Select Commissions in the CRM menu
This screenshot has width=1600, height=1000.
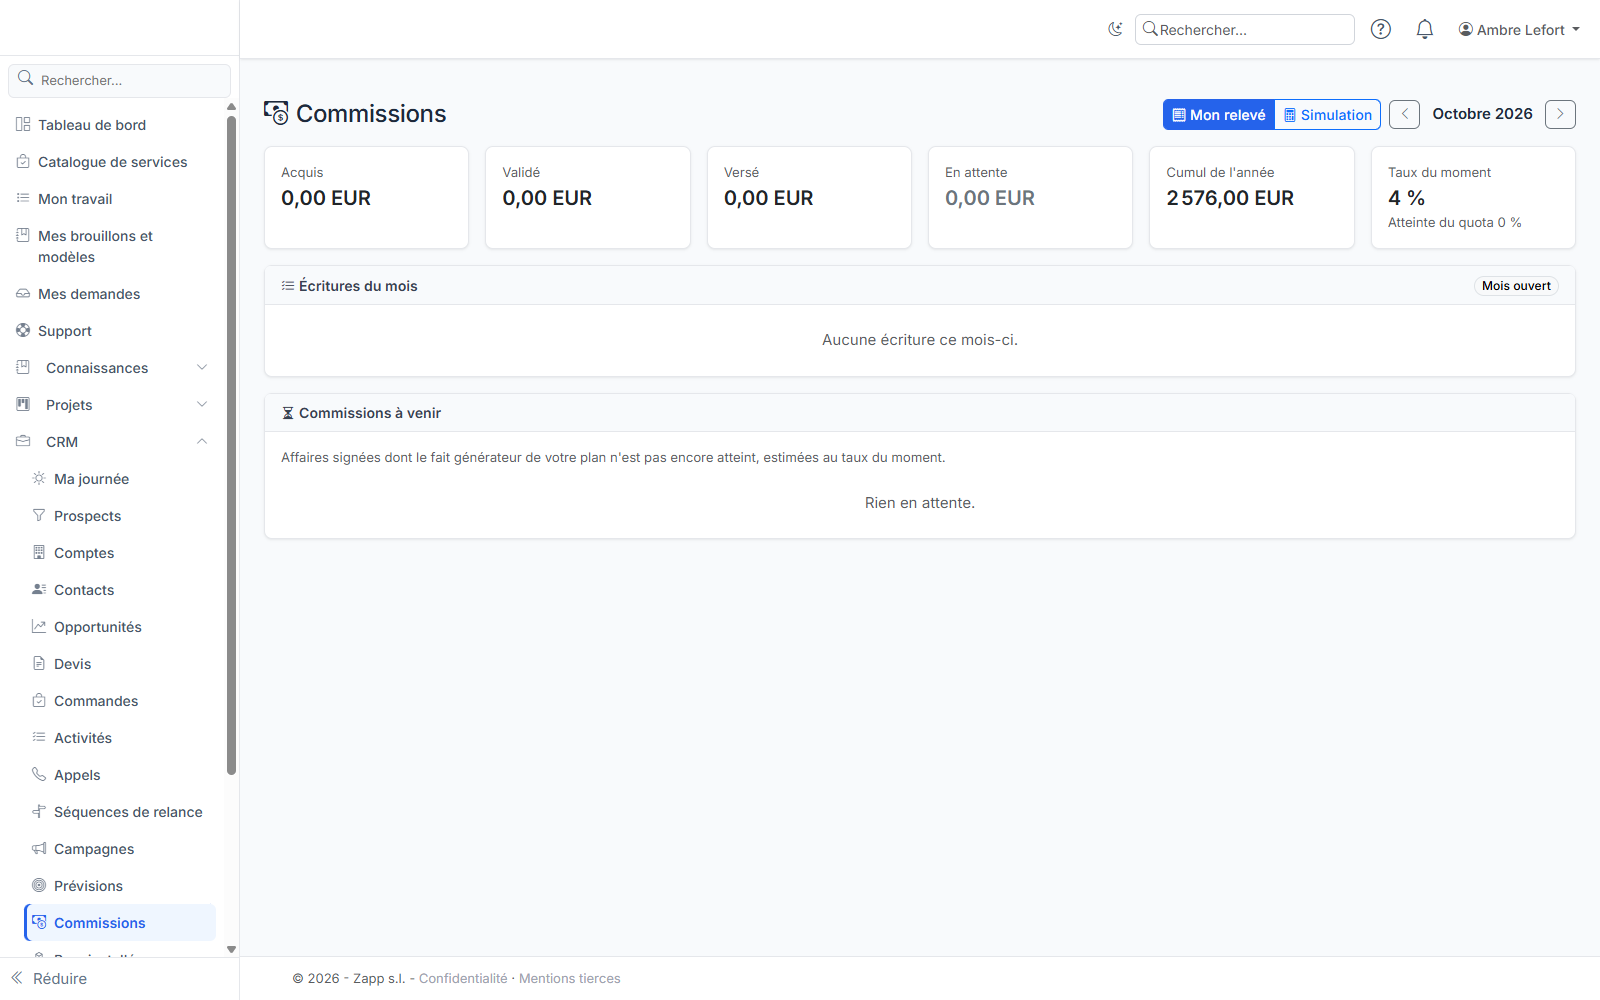click(x=120, y=922)
